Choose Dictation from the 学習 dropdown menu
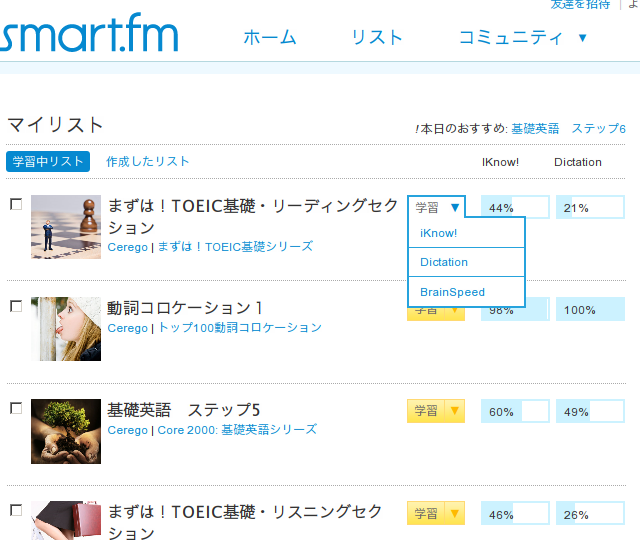The image size is (640, 540). pyautogui.click(x=466, y=262)
